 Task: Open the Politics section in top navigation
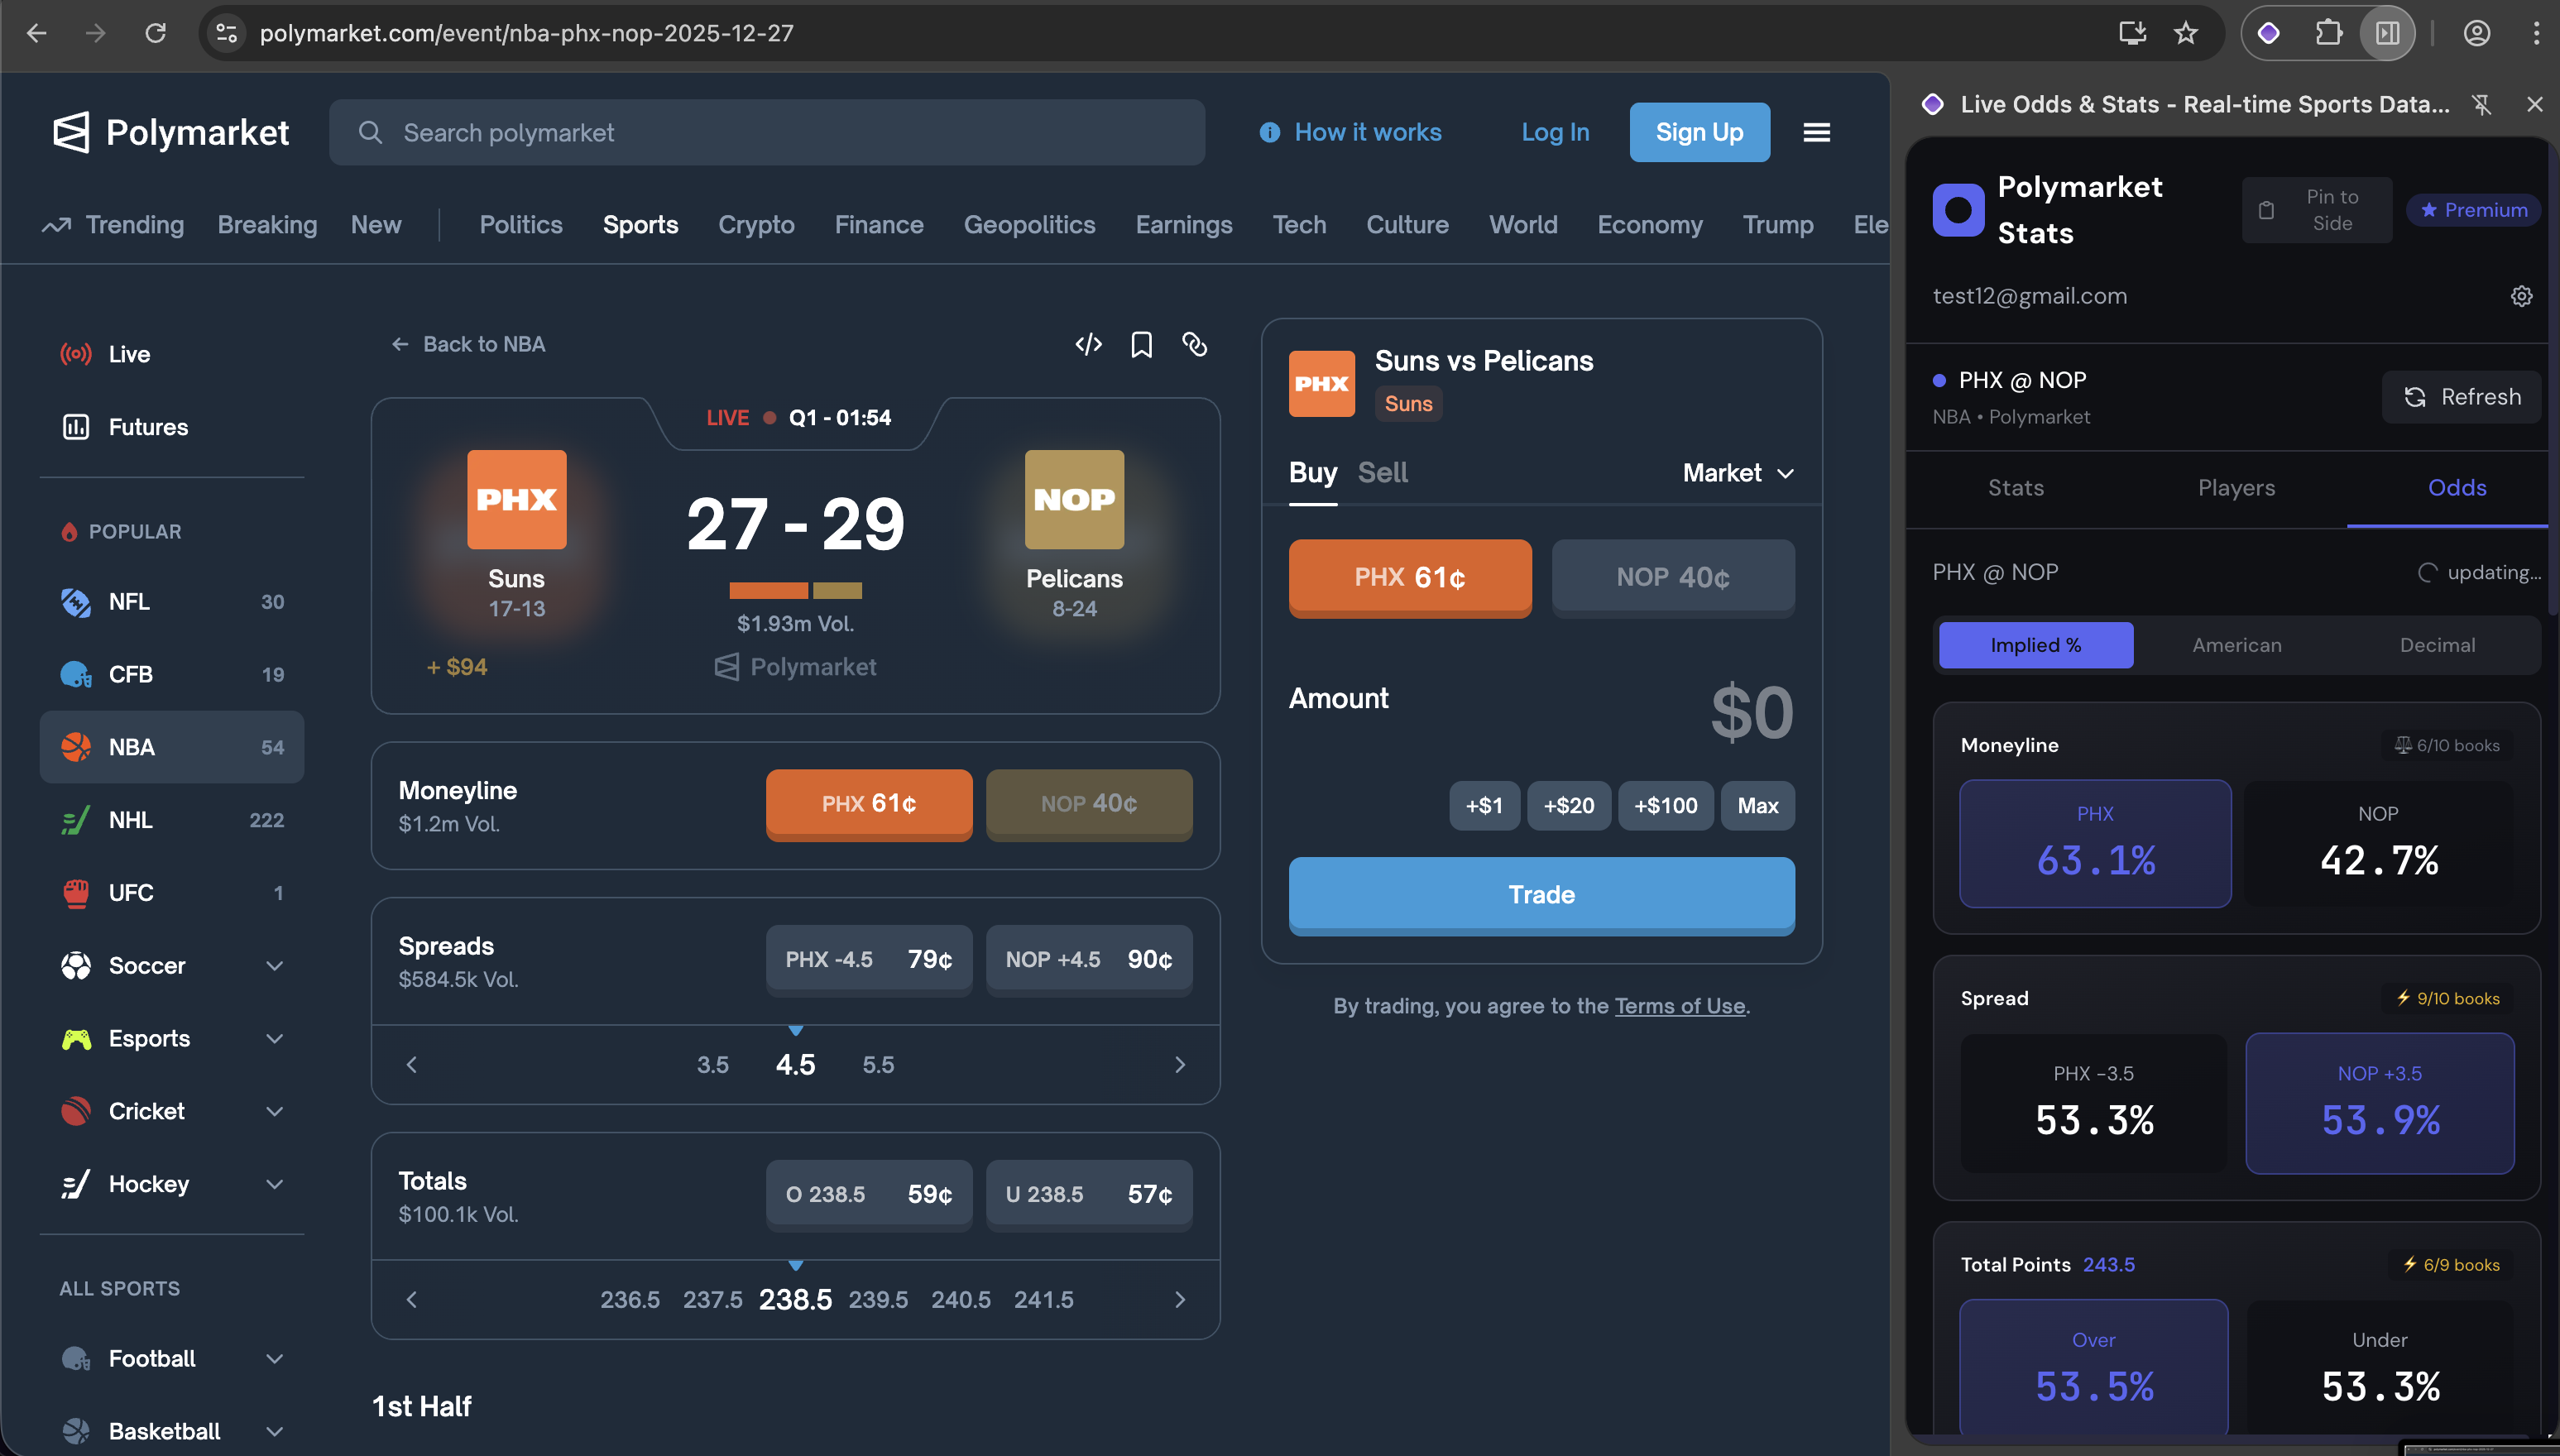[520, 224]
